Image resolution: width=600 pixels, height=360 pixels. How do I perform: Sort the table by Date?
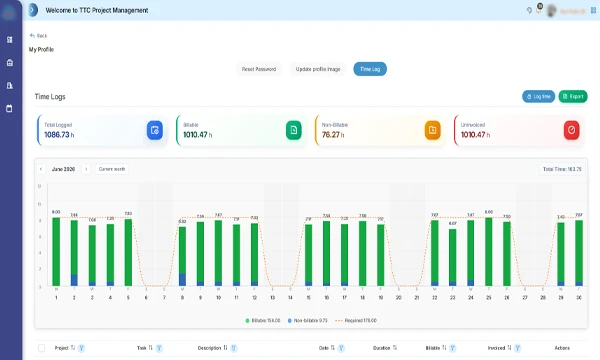333,348
